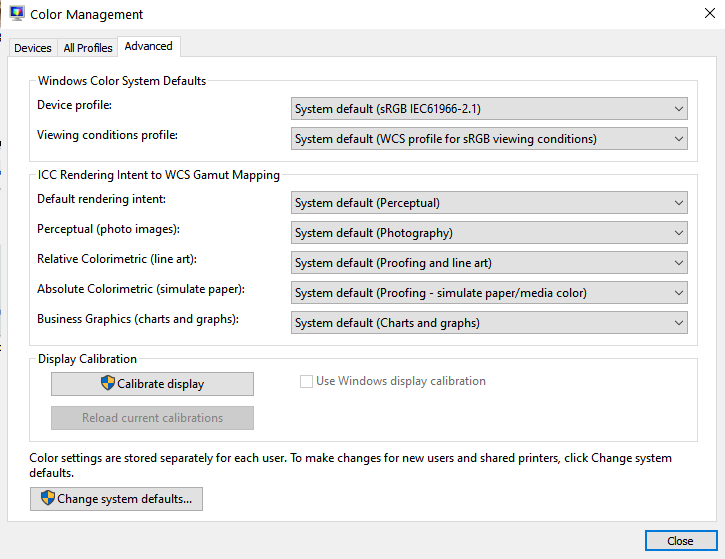725x559 pixels.
Task: Click the Reload current calibrations button
Action: coord(152,418)
